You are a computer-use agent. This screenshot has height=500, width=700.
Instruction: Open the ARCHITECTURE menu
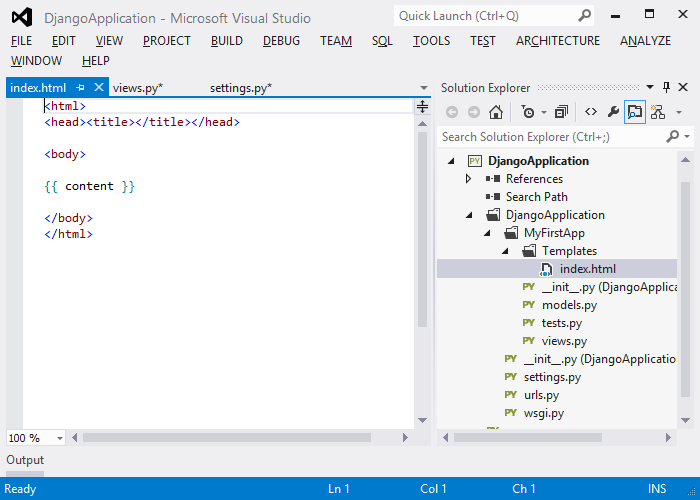click(558, 41)
